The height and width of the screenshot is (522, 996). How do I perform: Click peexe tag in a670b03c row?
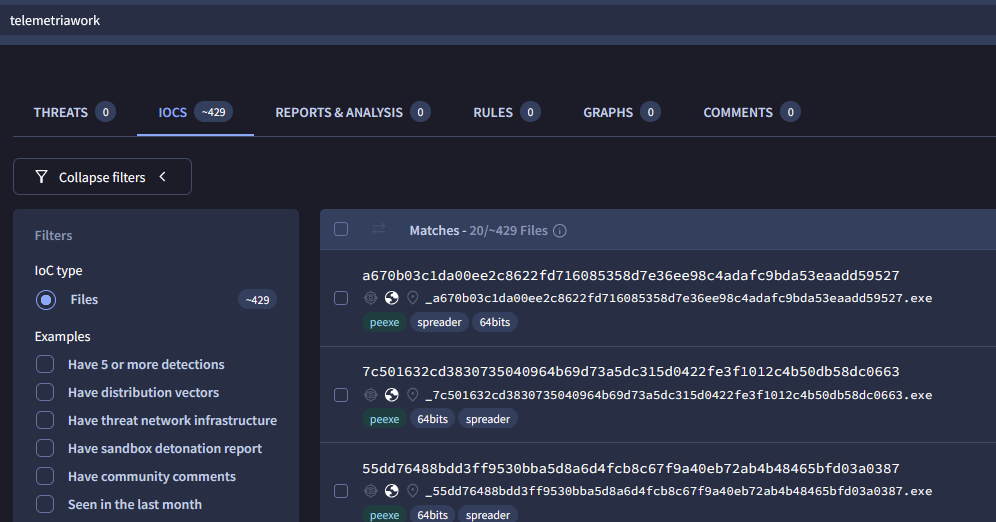coord(384,322)
